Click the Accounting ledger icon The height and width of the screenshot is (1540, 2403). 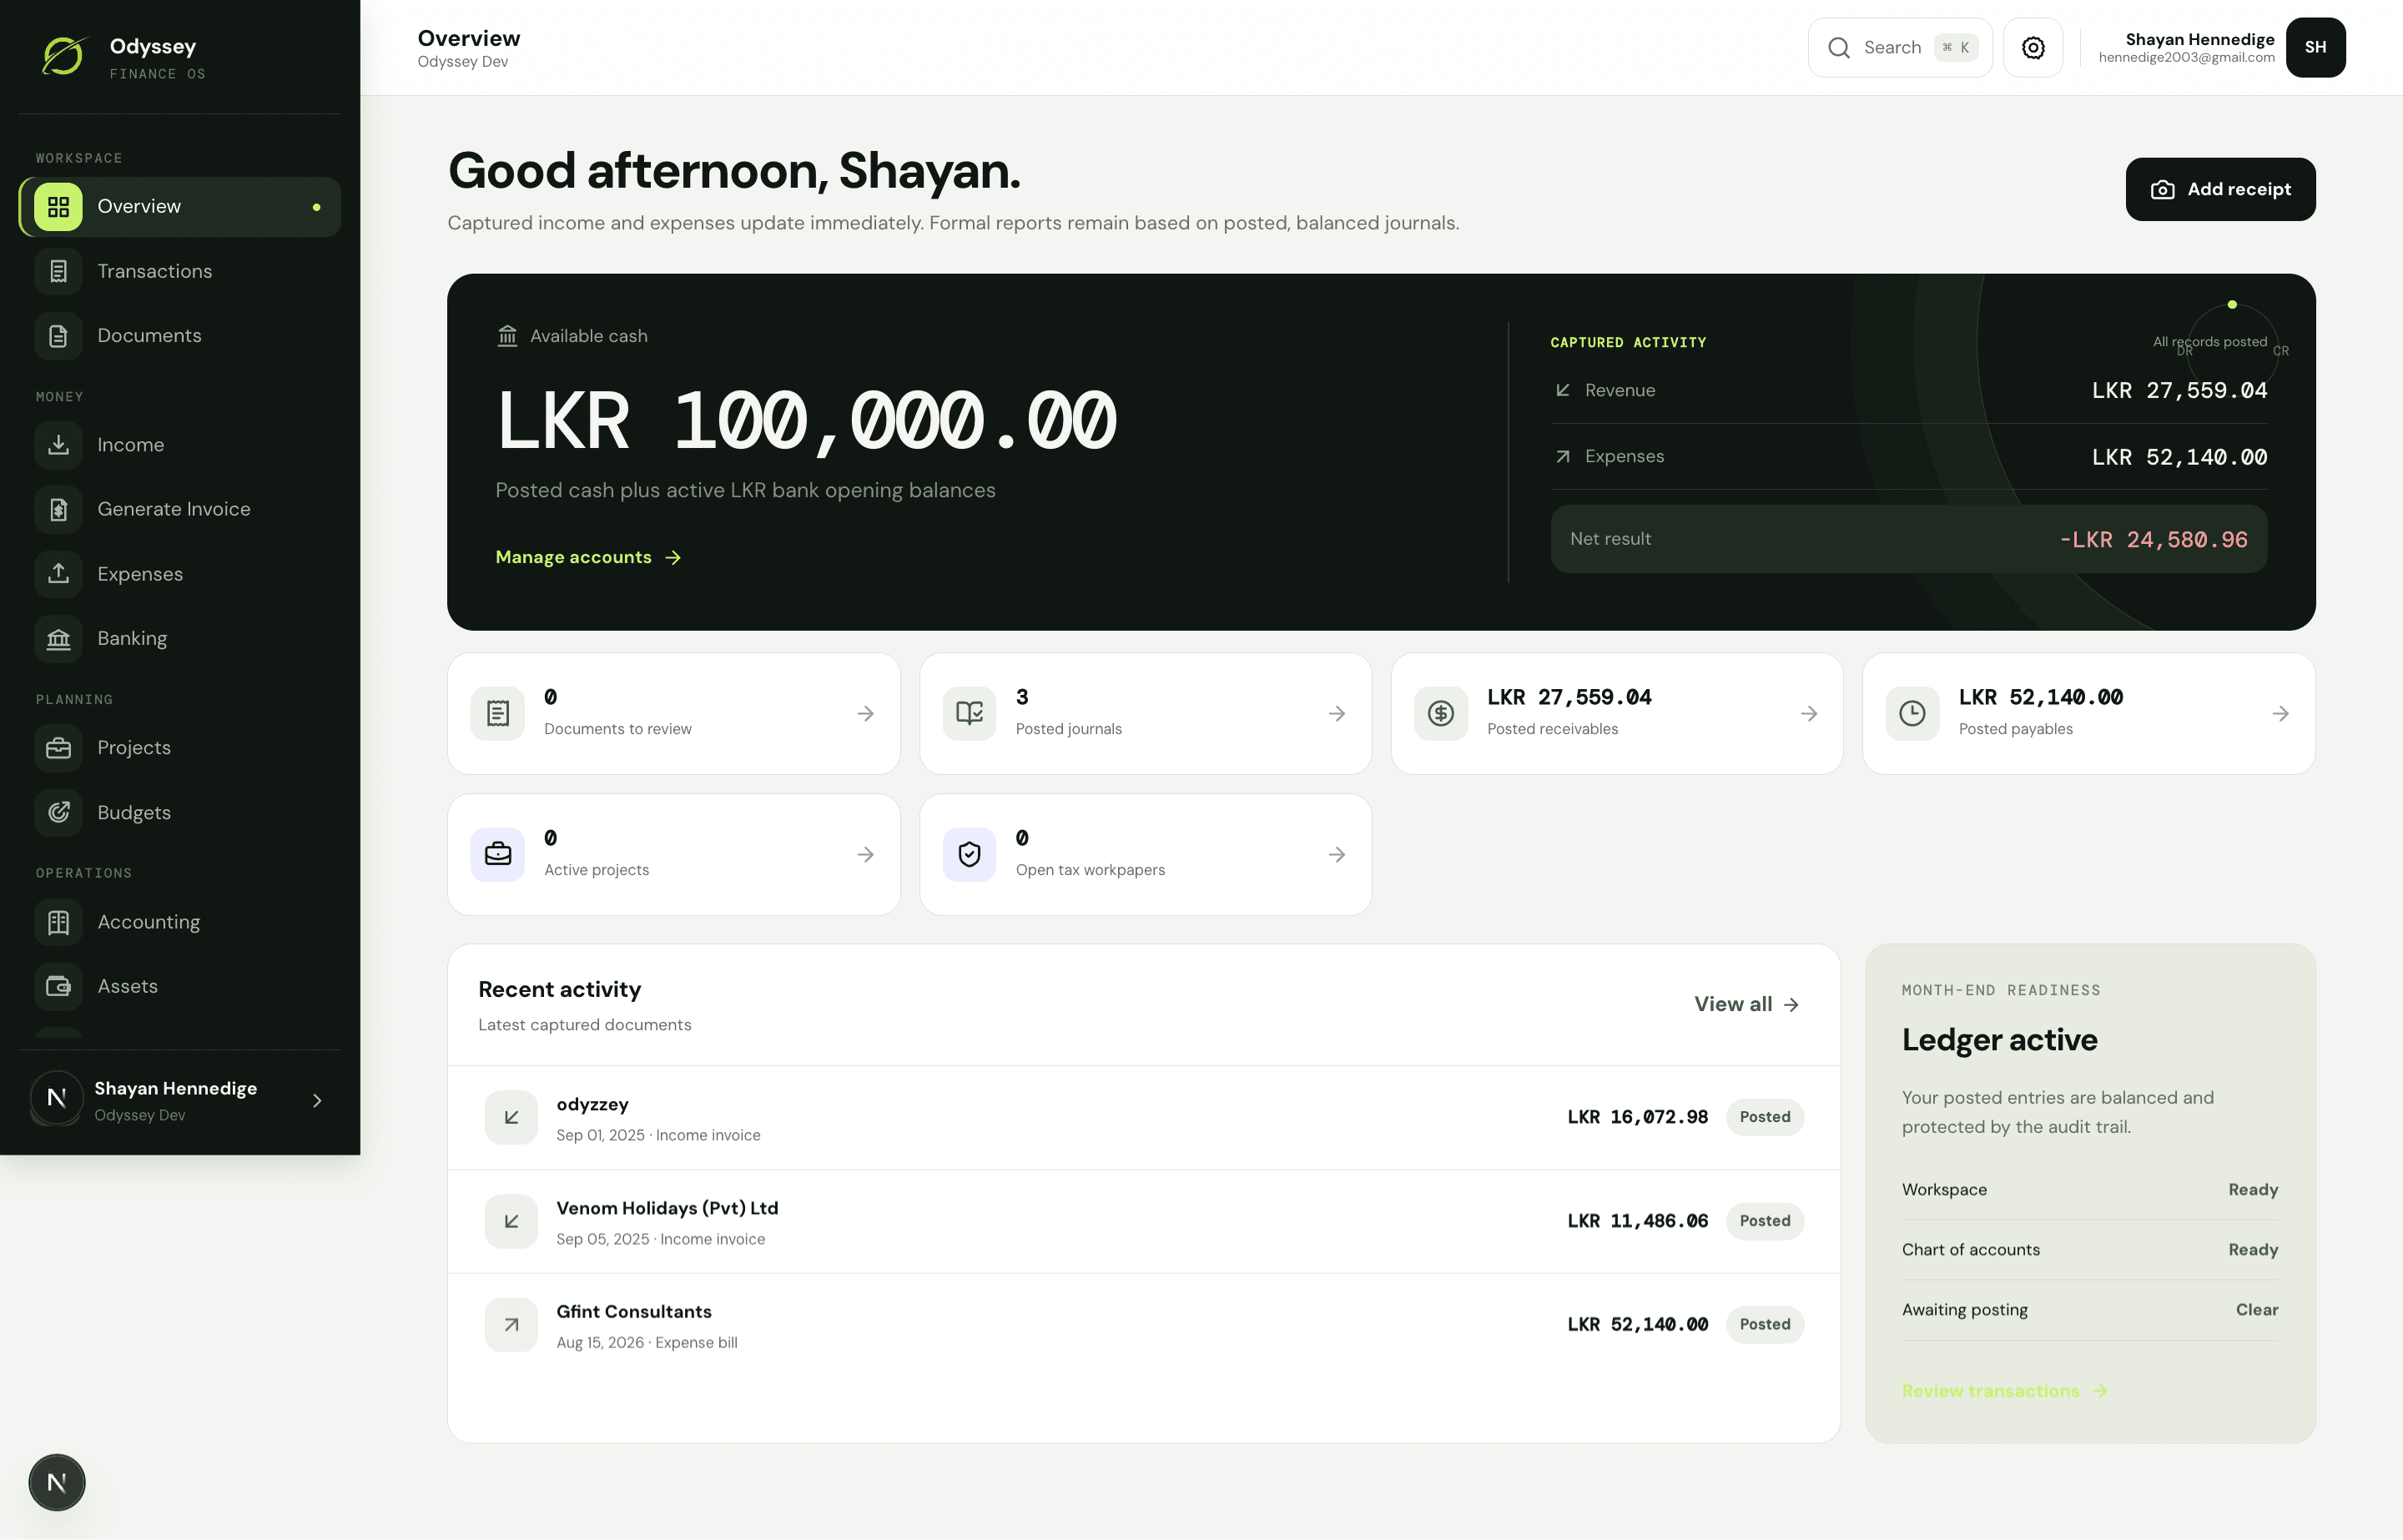coord(58,922)
